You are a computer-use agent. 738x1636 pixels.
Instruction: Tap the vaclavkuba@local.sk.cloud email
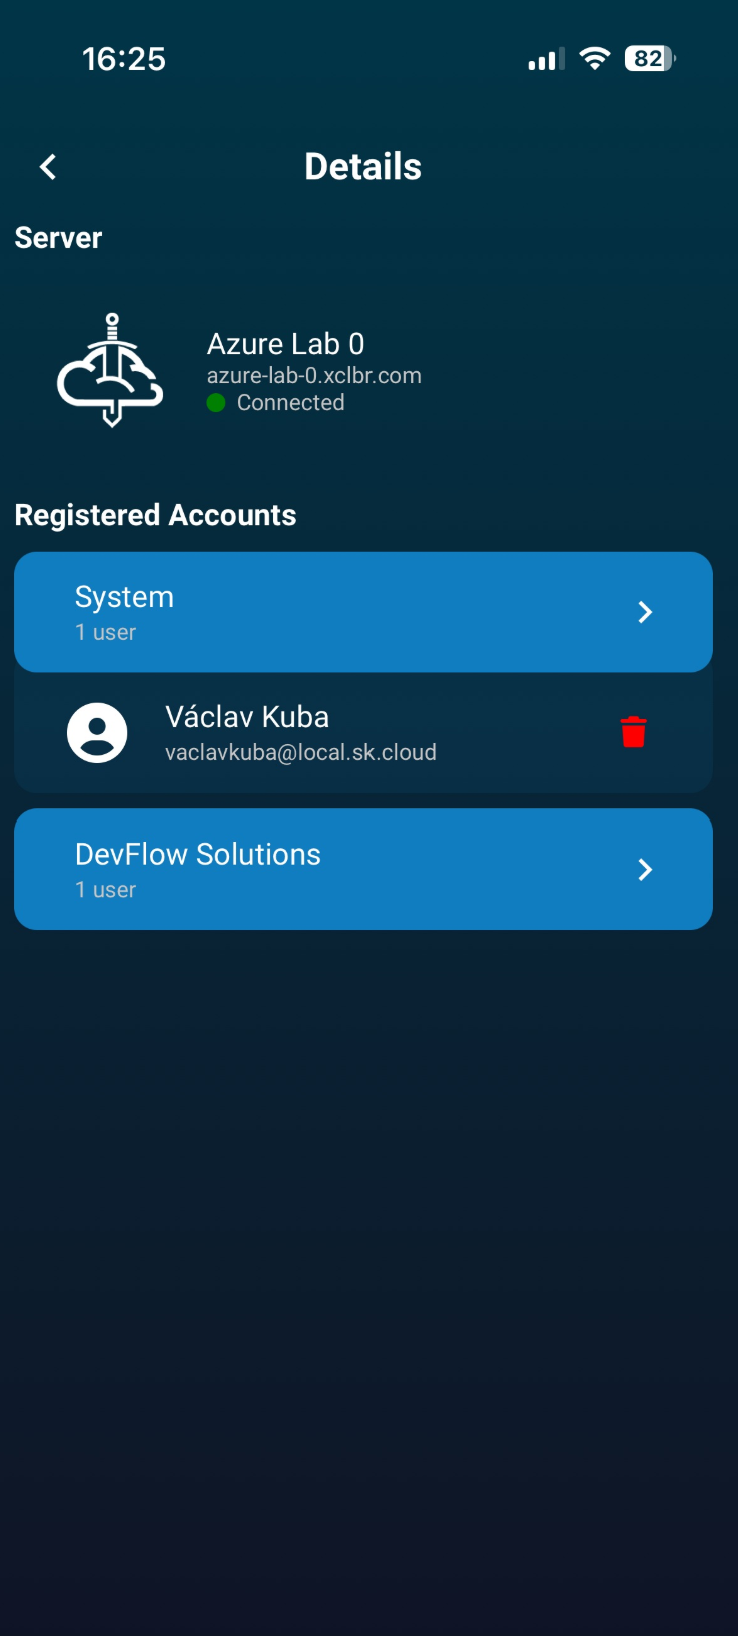click(x=301, y=753)
